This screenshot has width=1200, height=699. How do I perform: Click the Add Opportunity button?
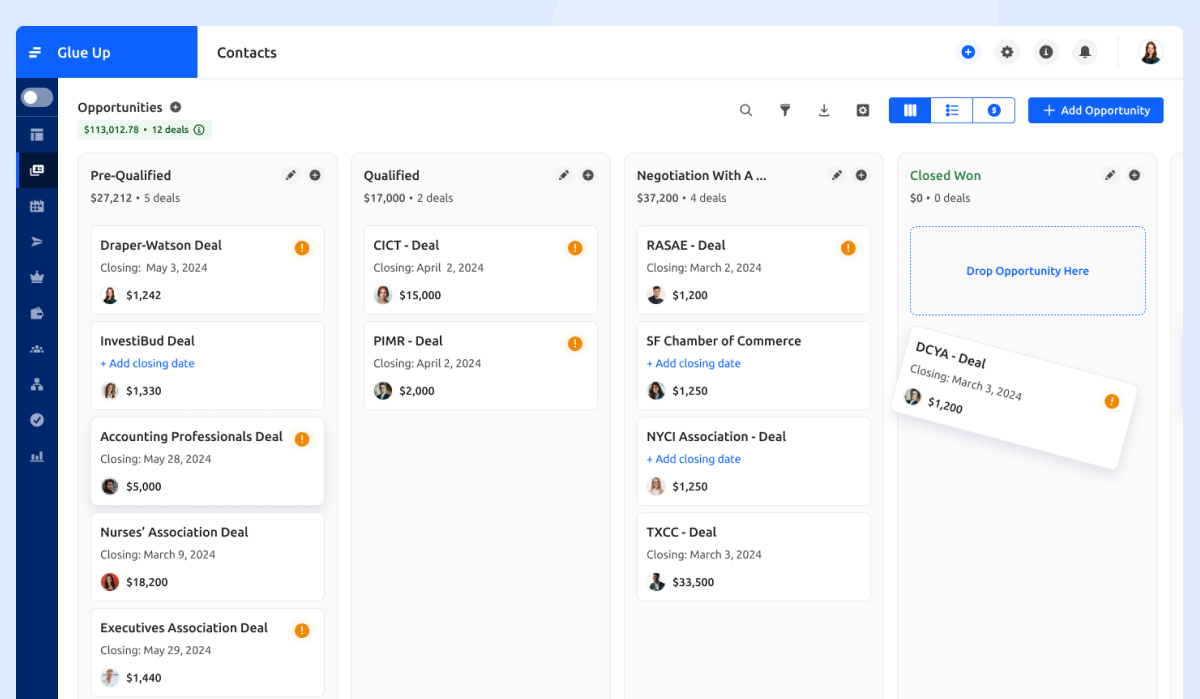(1095, 110)
